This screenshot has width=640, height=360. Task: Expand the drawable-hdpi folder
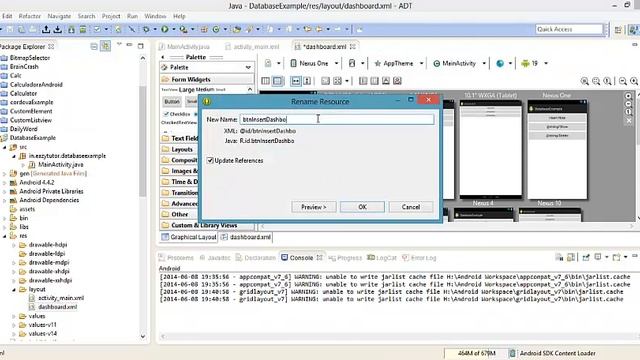14,245
